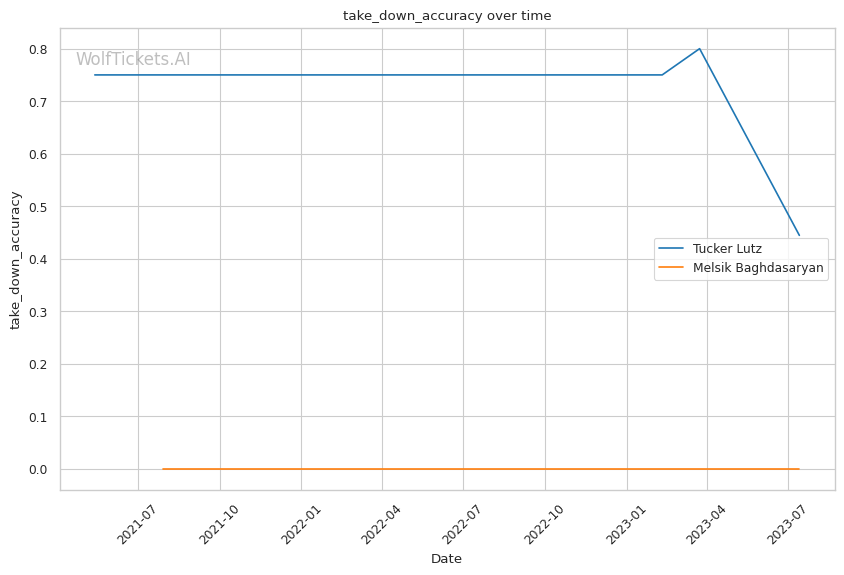This screenshot has height=575, width=844.
Task: Click the 2022-07 x-axis tick label
Action: tap(462, 525)
